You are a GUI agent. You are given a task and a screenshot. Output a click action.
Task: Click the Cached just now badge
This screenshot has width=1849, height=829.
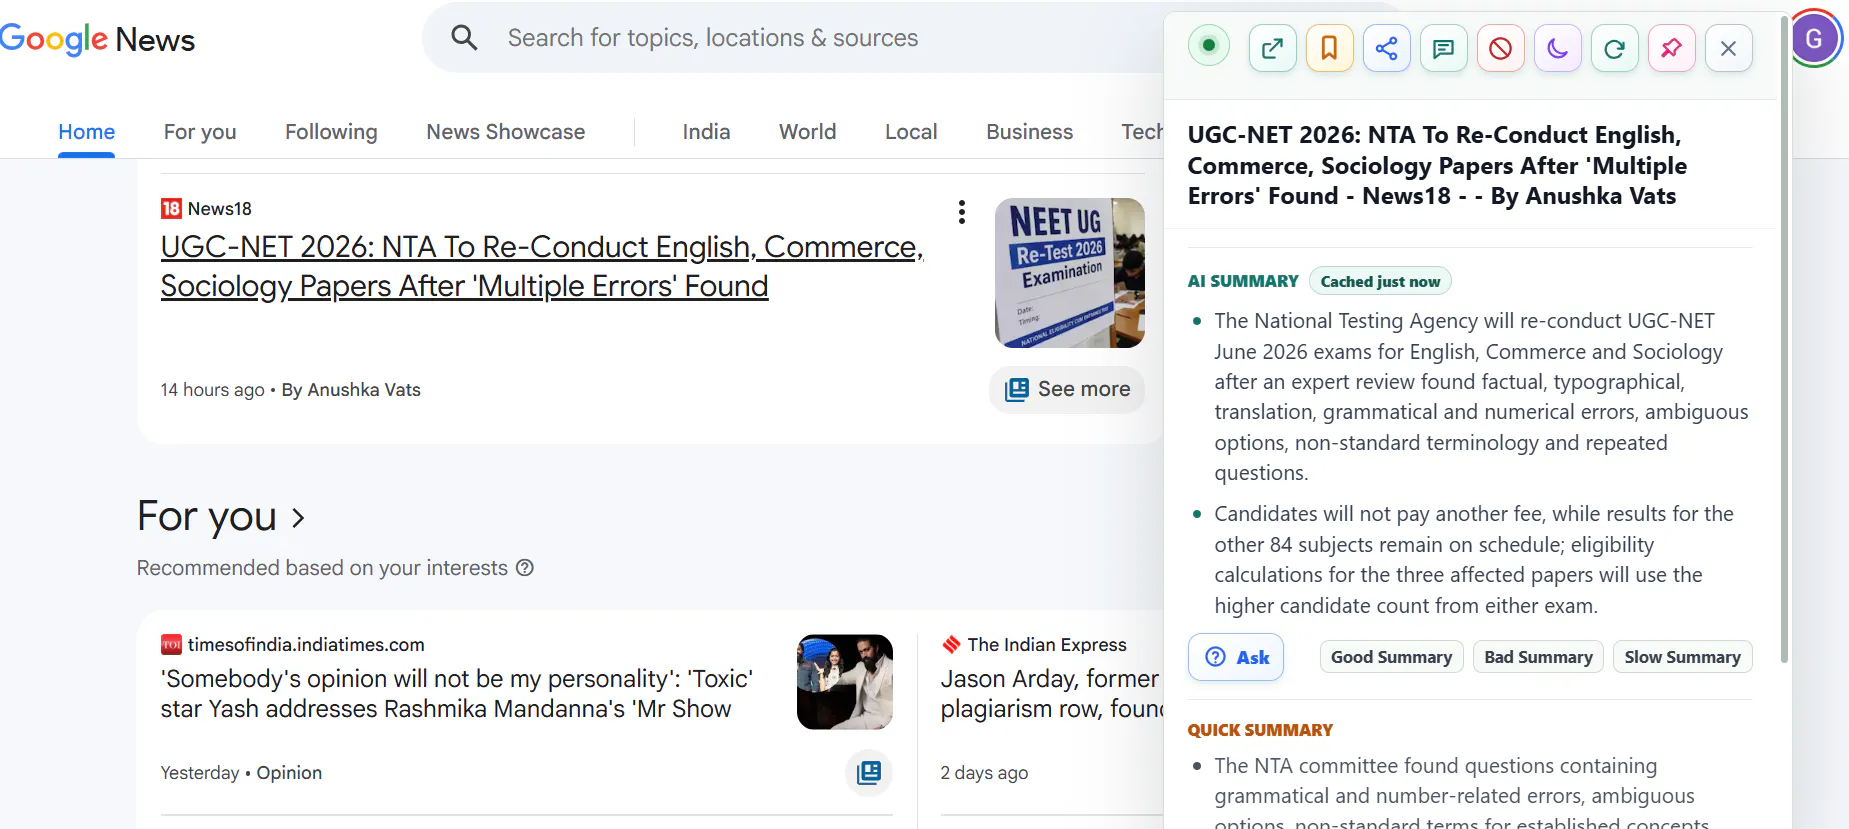(x=1380, y=282)
